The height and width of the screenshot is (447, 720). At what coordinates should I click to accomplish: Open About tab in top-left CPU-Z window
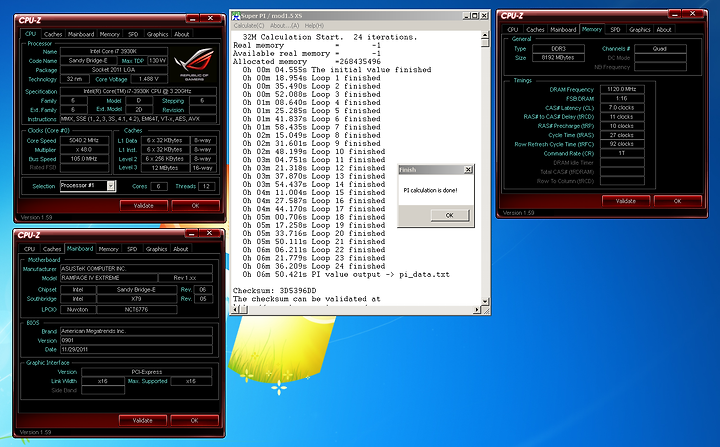(181, 34)
